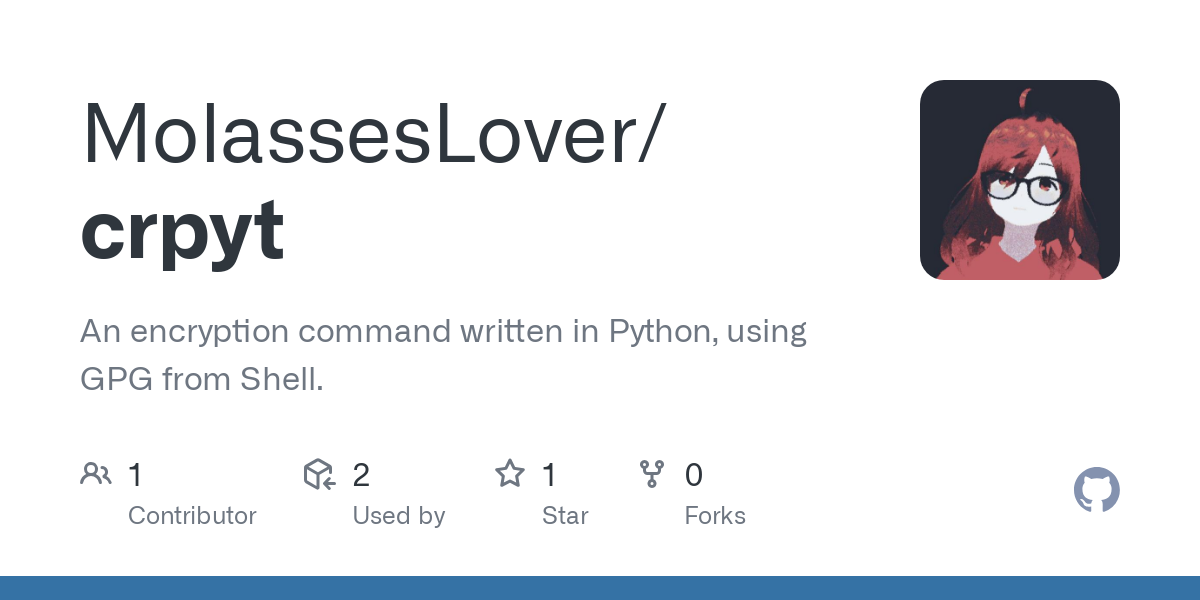Click the number 2 above Used by

[361, 475]
